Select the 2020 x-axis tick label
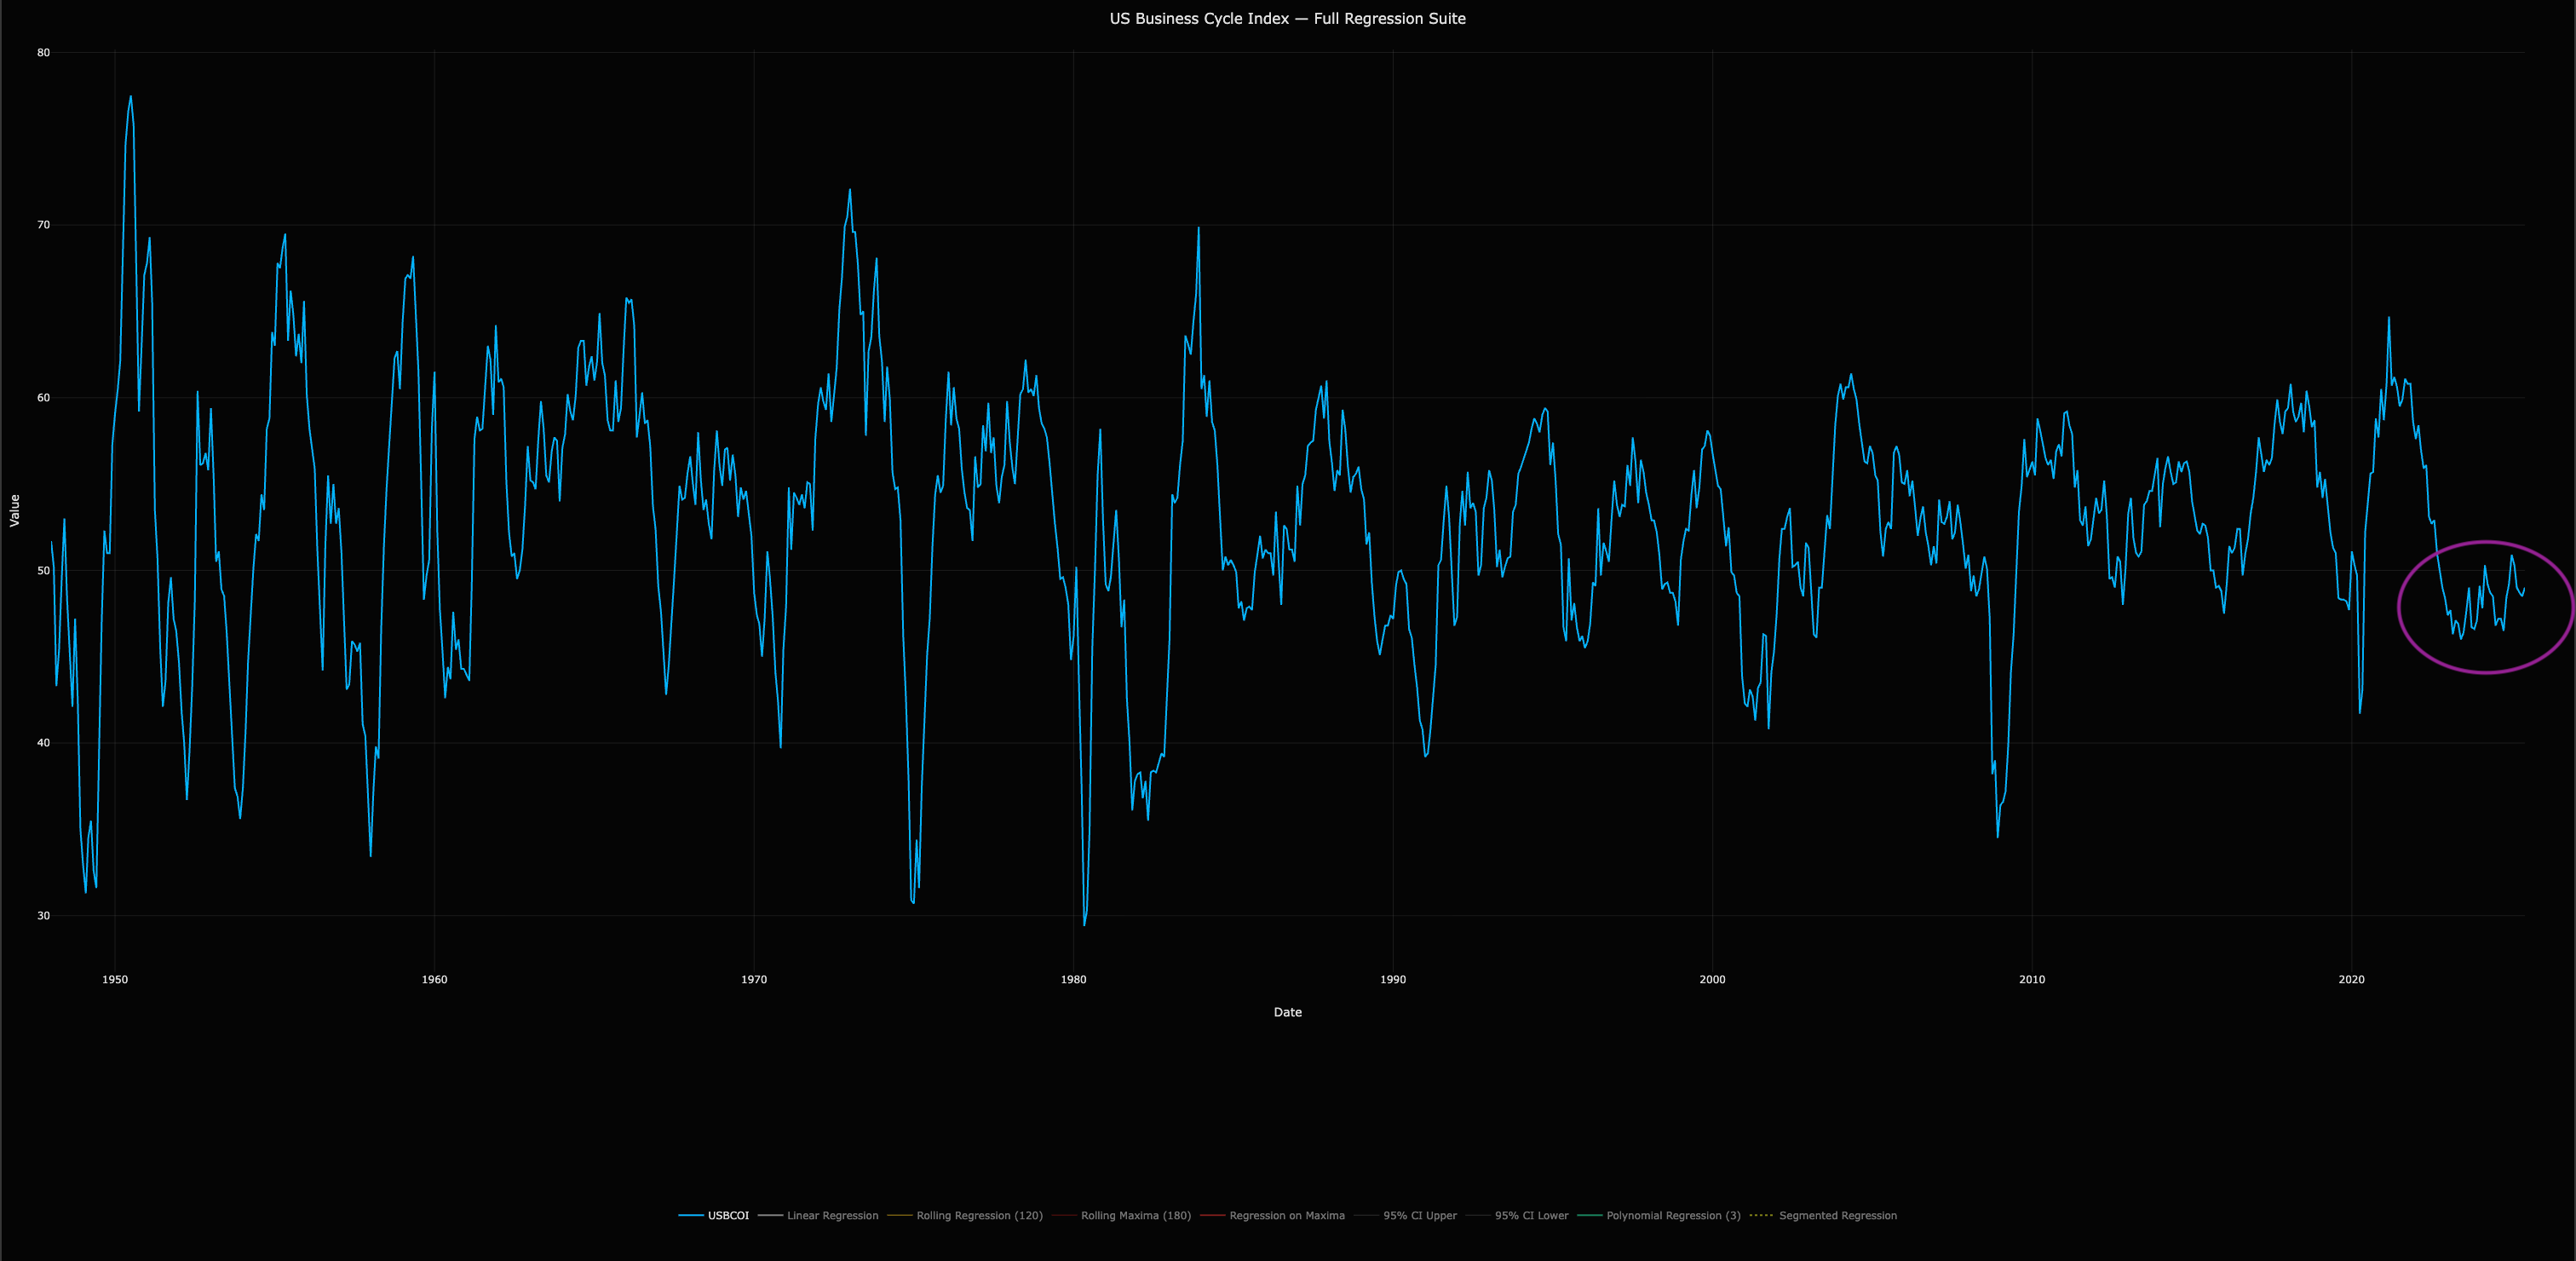 (2351, 979)
